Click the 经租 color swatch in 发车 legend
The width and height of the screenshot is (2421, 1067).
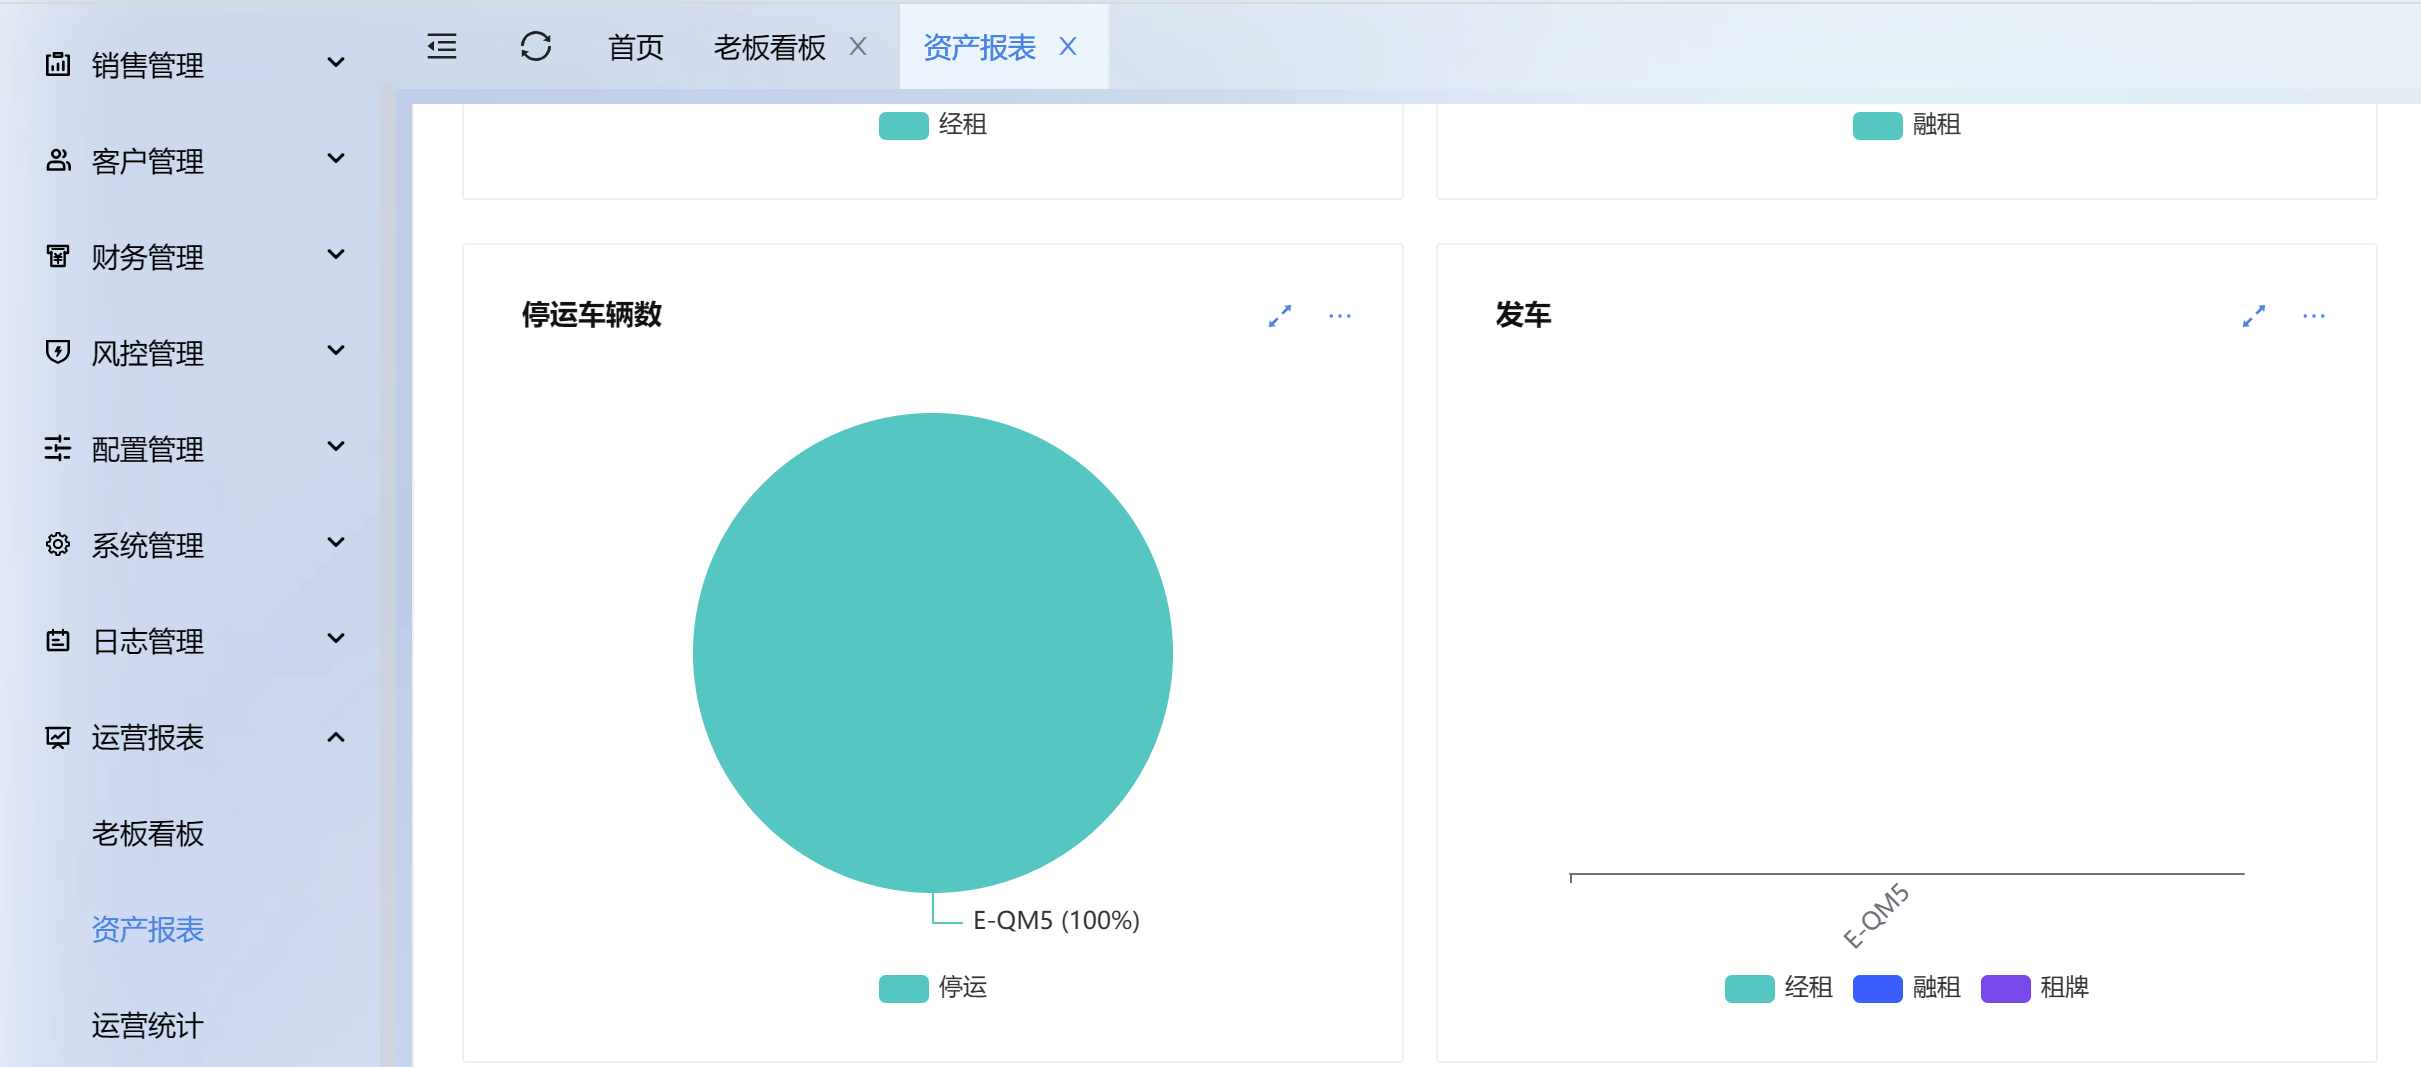[1749, 988]
